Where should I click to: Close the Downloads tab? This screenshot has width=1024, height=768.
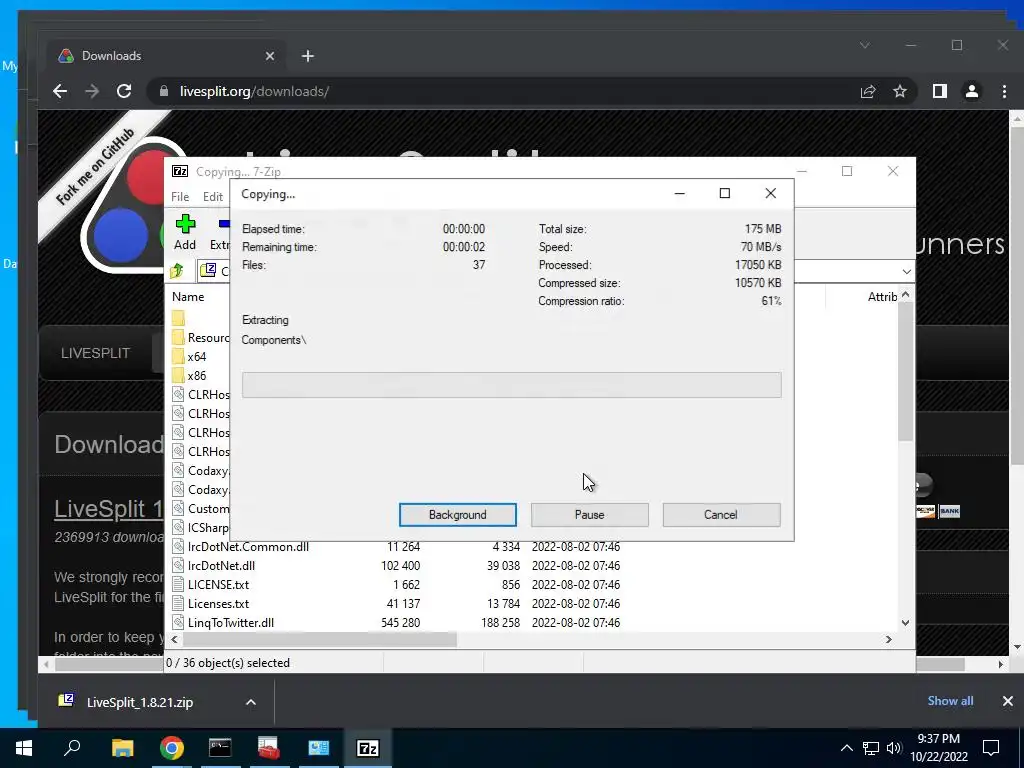tap(270, 56)
